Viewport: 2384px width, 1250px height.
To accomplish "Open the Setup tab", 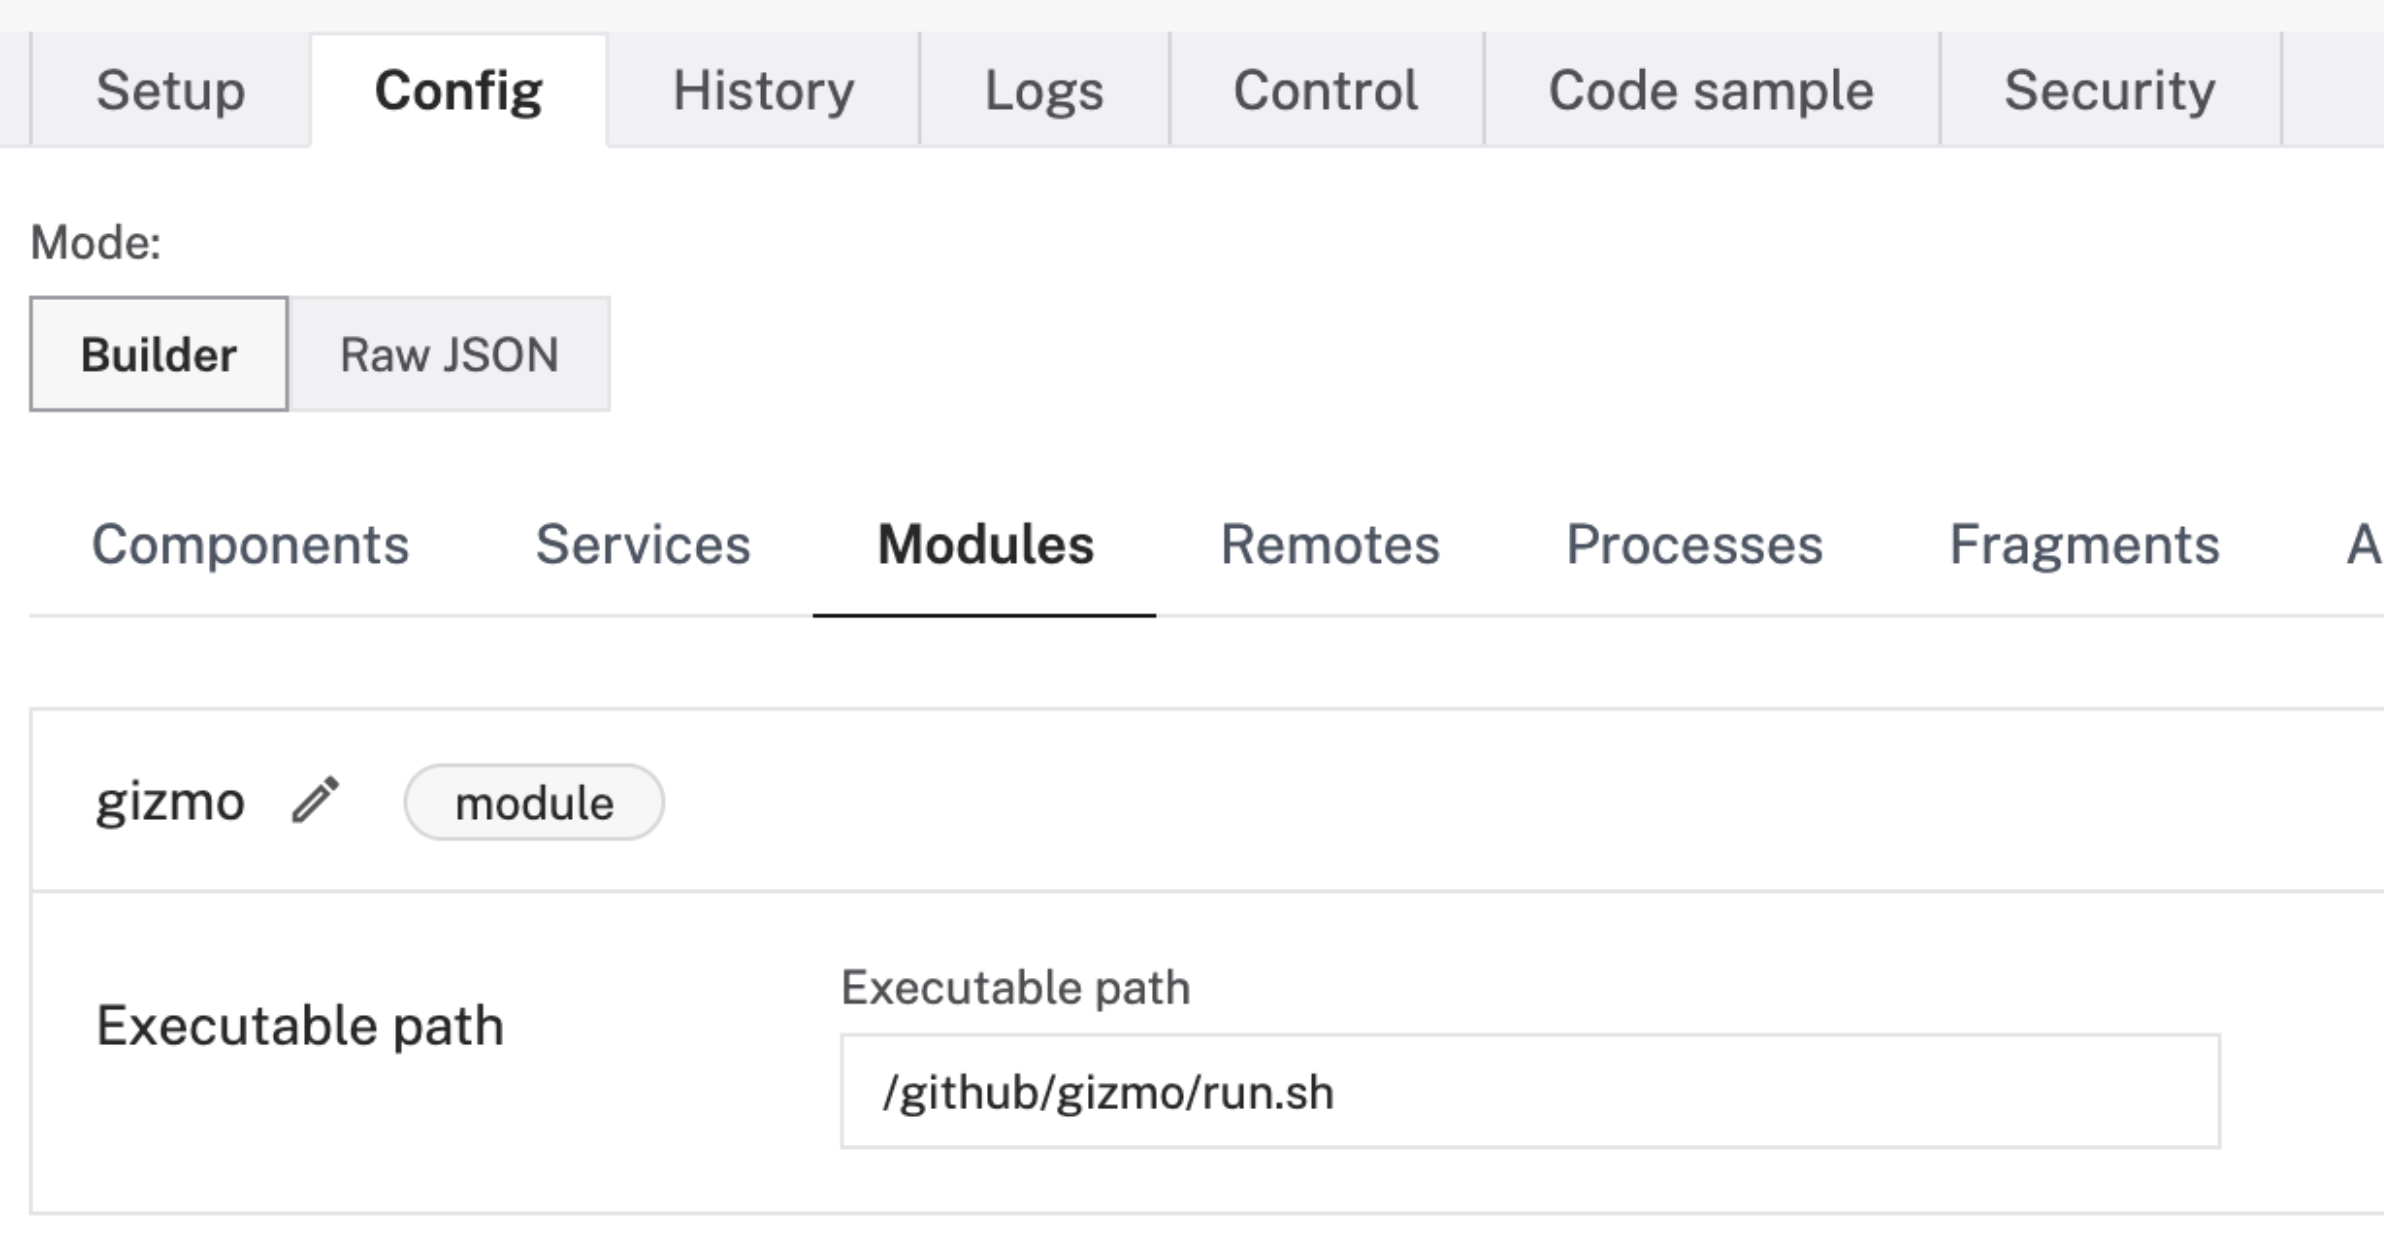I will (171, 90).
